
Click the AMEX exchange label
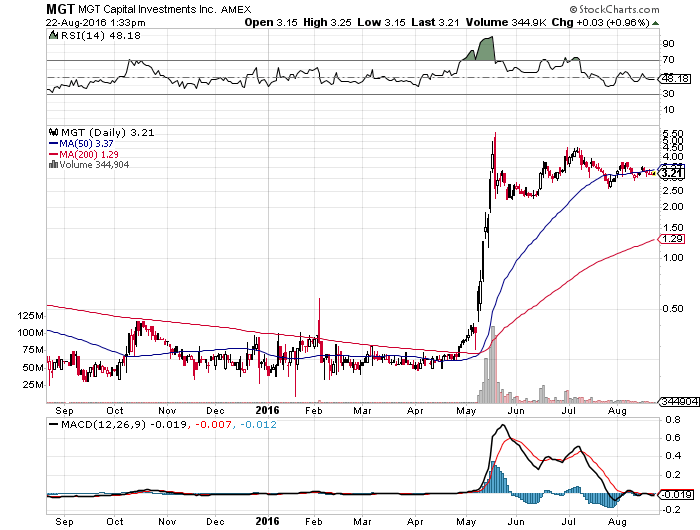tap(236, 9)
